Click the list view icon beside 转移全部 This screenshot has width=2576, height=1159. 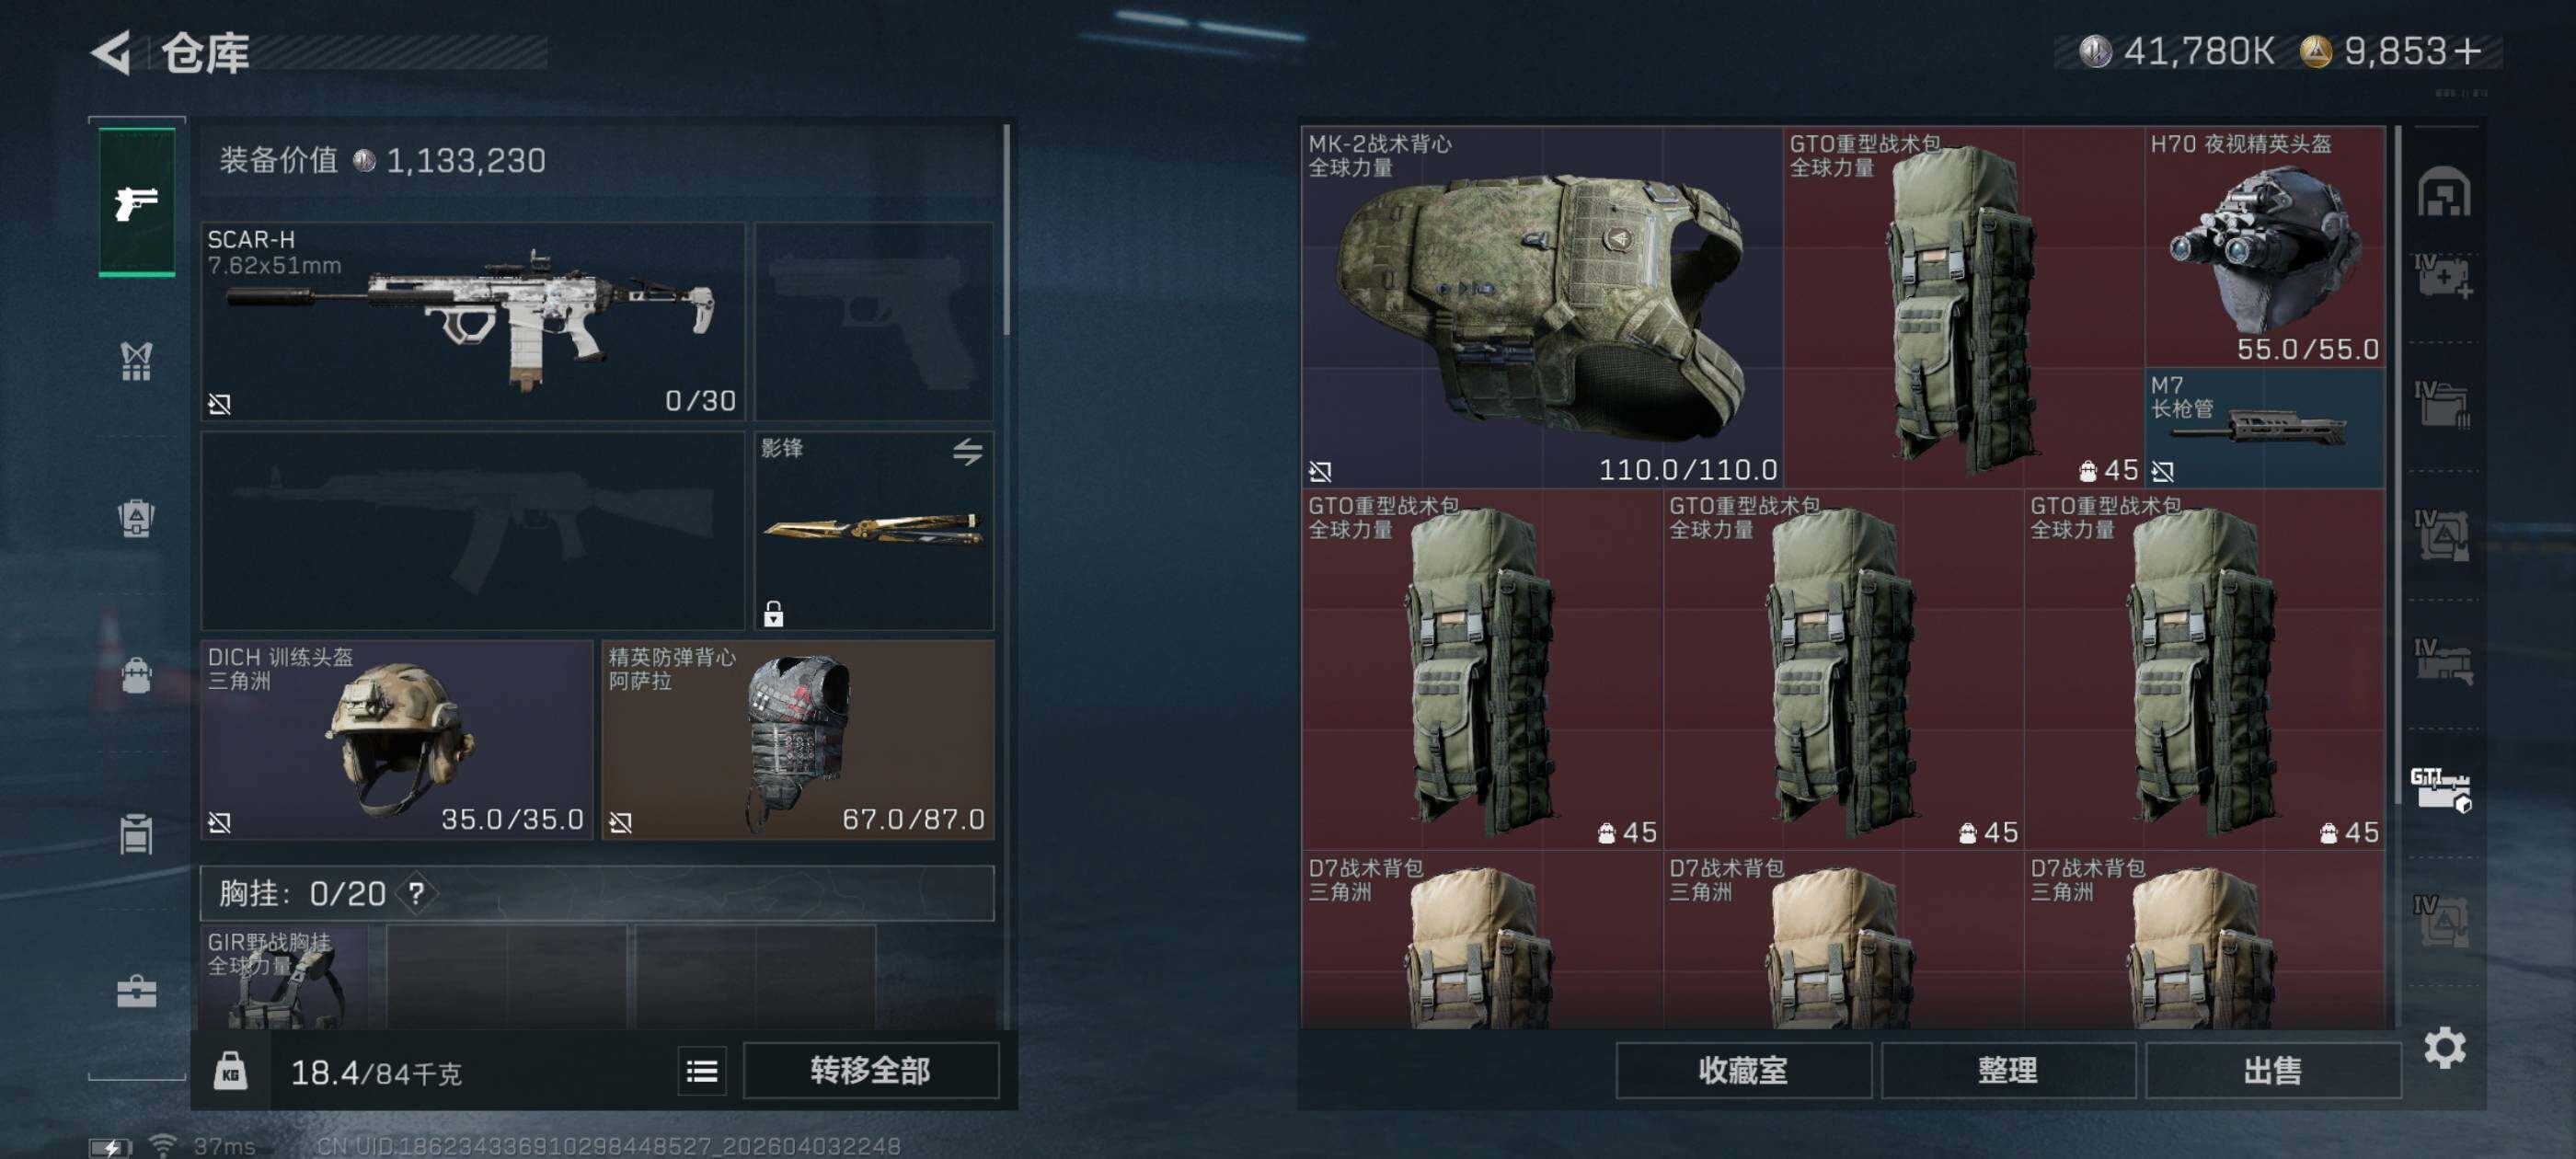click(702, 1072)
